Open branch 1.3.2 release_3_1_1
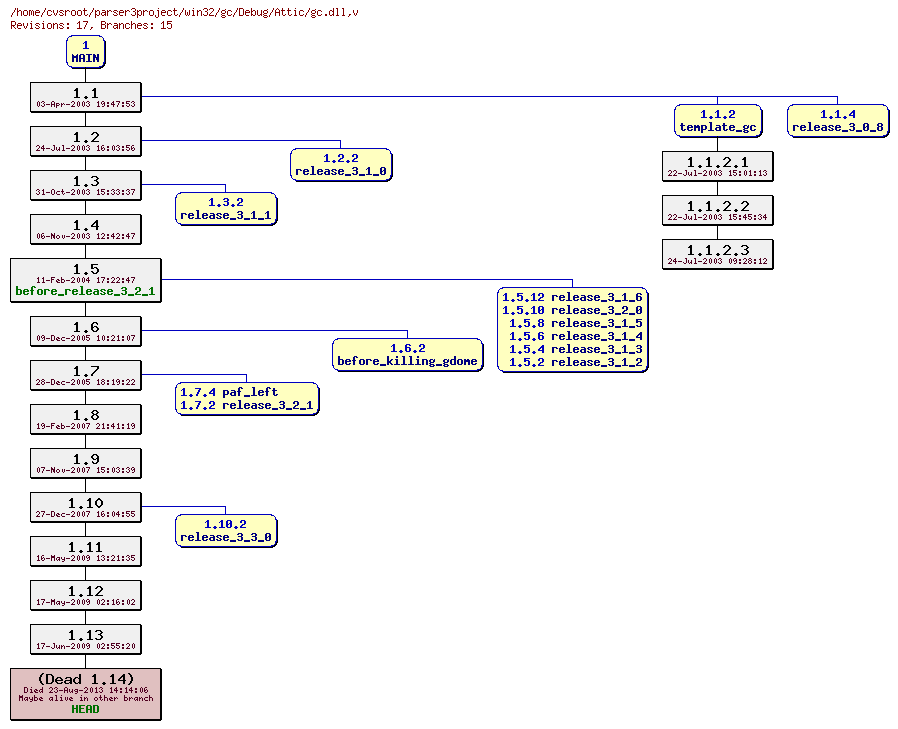898x729 pixels. point(226,209)
